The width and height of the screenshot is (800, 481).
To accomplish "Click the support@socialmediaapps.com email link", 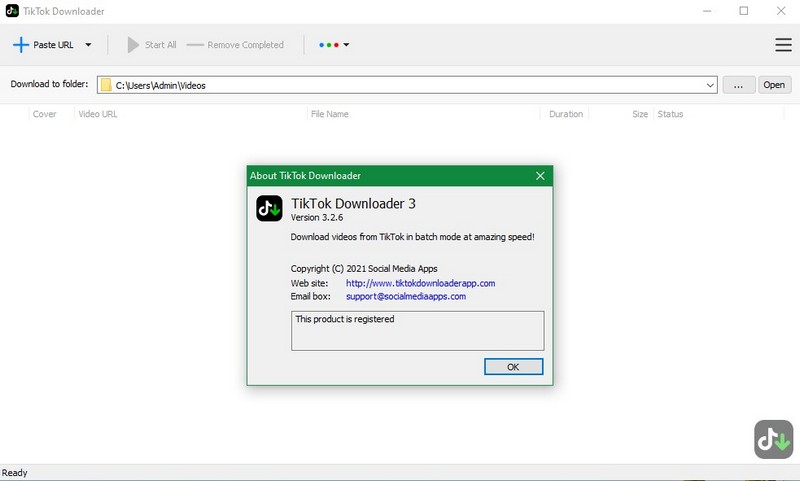I will point(406,296).
